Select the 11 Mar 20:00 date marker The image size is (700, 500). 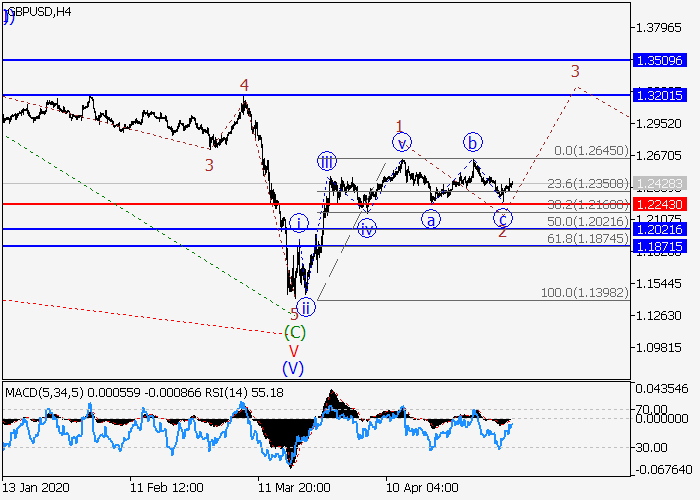click(x=294, y=488)
